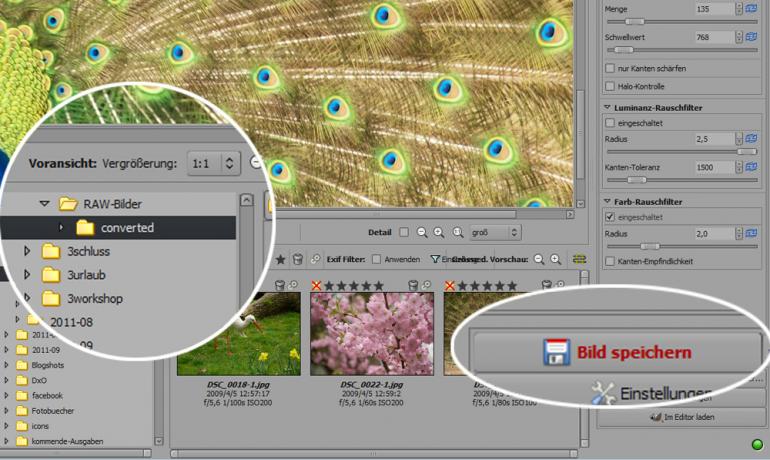The height and width of the screenshot is (460, 770).
Task: Link icon above DSC_0018-1.jpg thumbnail
Action: pyautogui.click(x=293, y=285)
